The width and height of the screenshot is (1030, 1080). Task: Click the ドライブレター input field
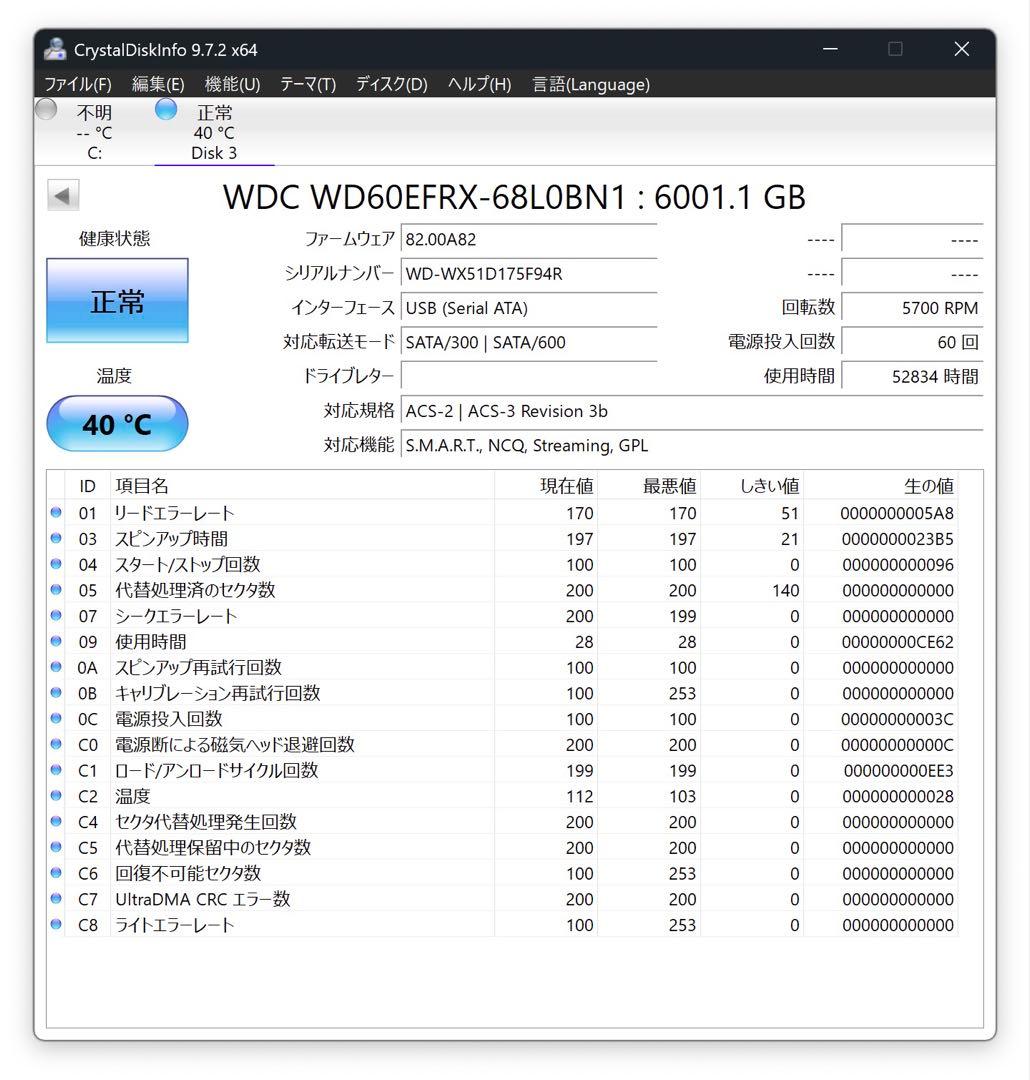[x=528, y=376]
